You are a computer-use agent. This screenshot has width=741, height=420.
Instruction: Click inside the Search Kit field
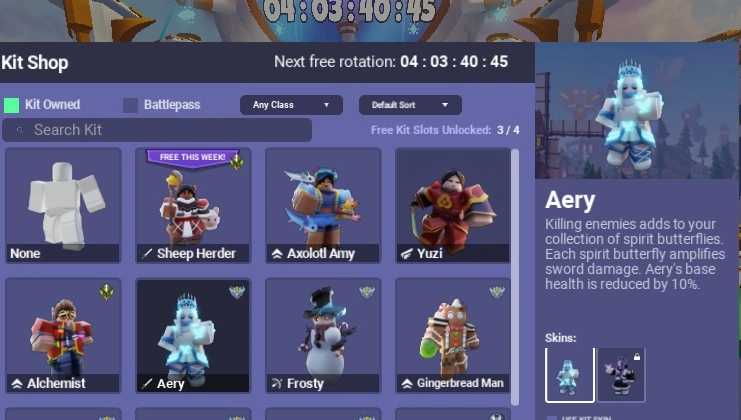pos(157,130)
